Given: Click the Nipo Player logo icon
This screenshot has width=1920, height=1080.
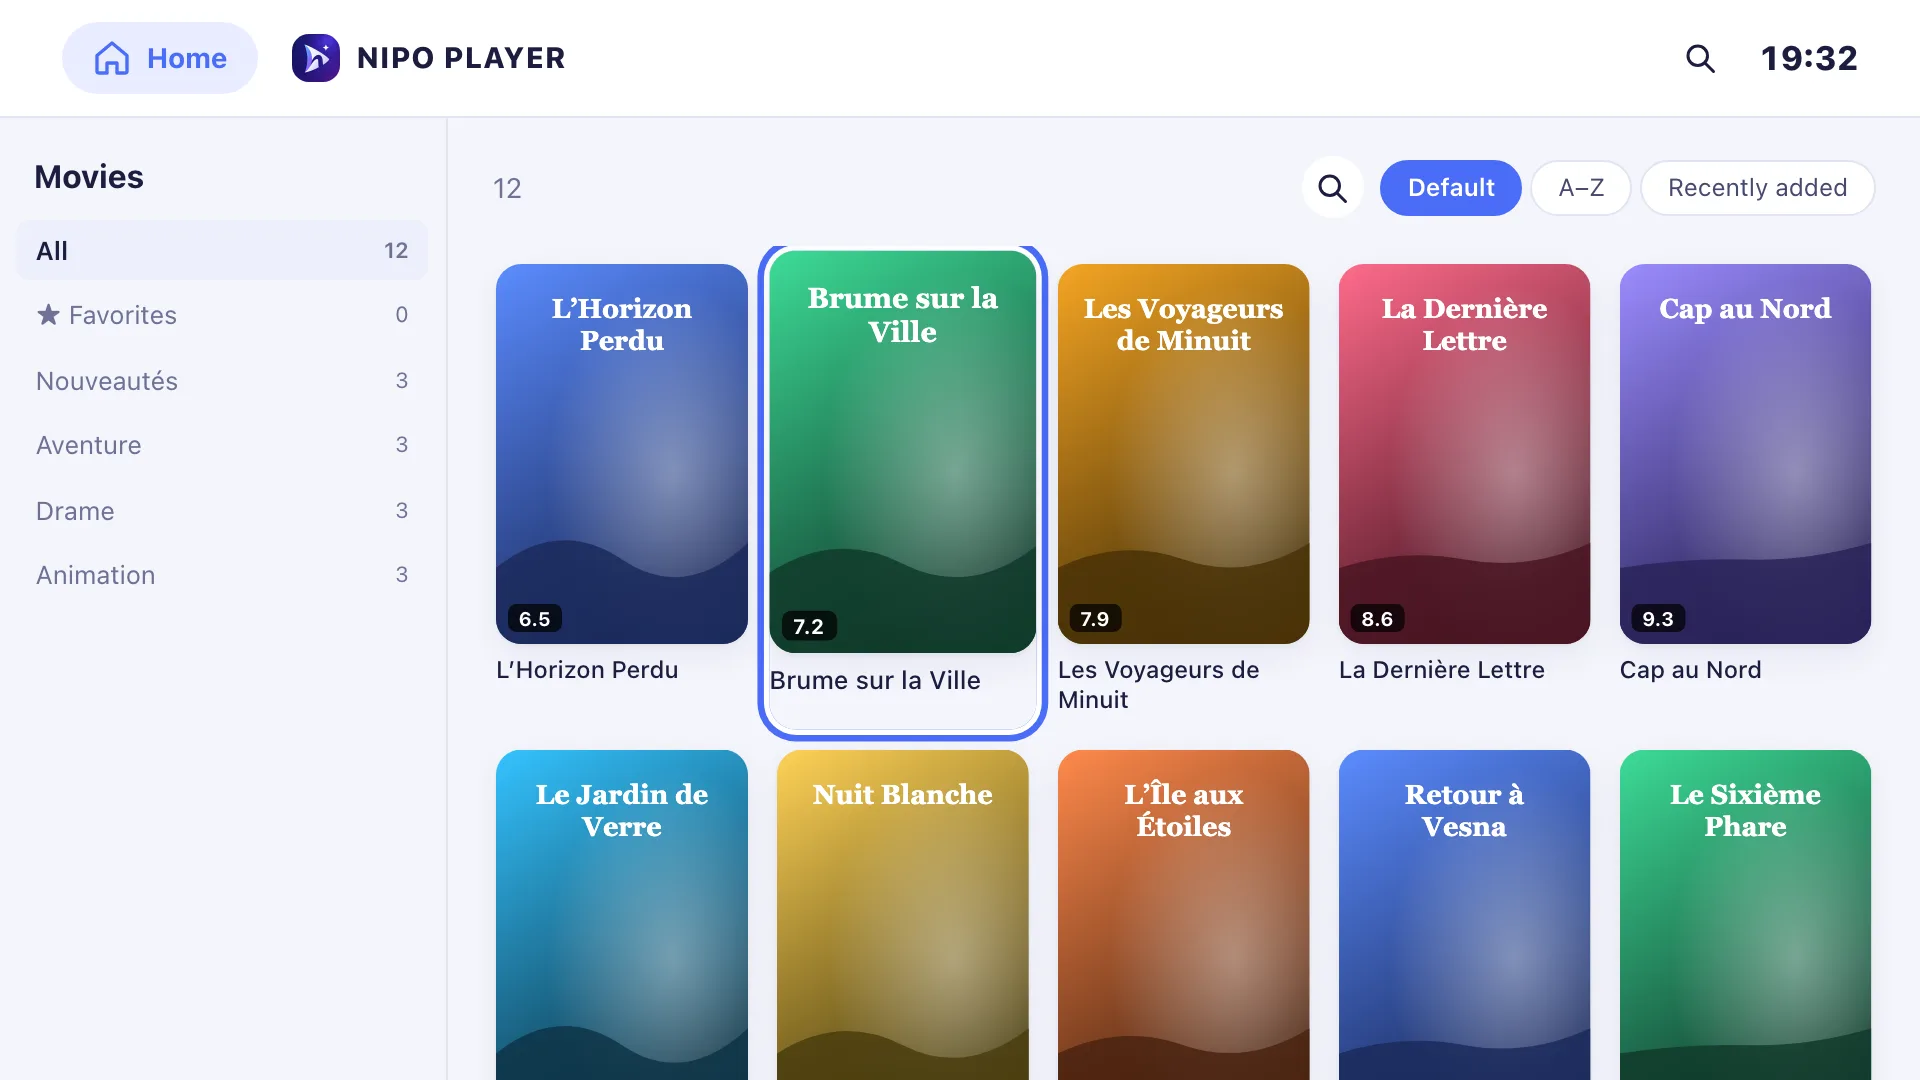Looking at the screenshot, I should [x=316, y=58].
